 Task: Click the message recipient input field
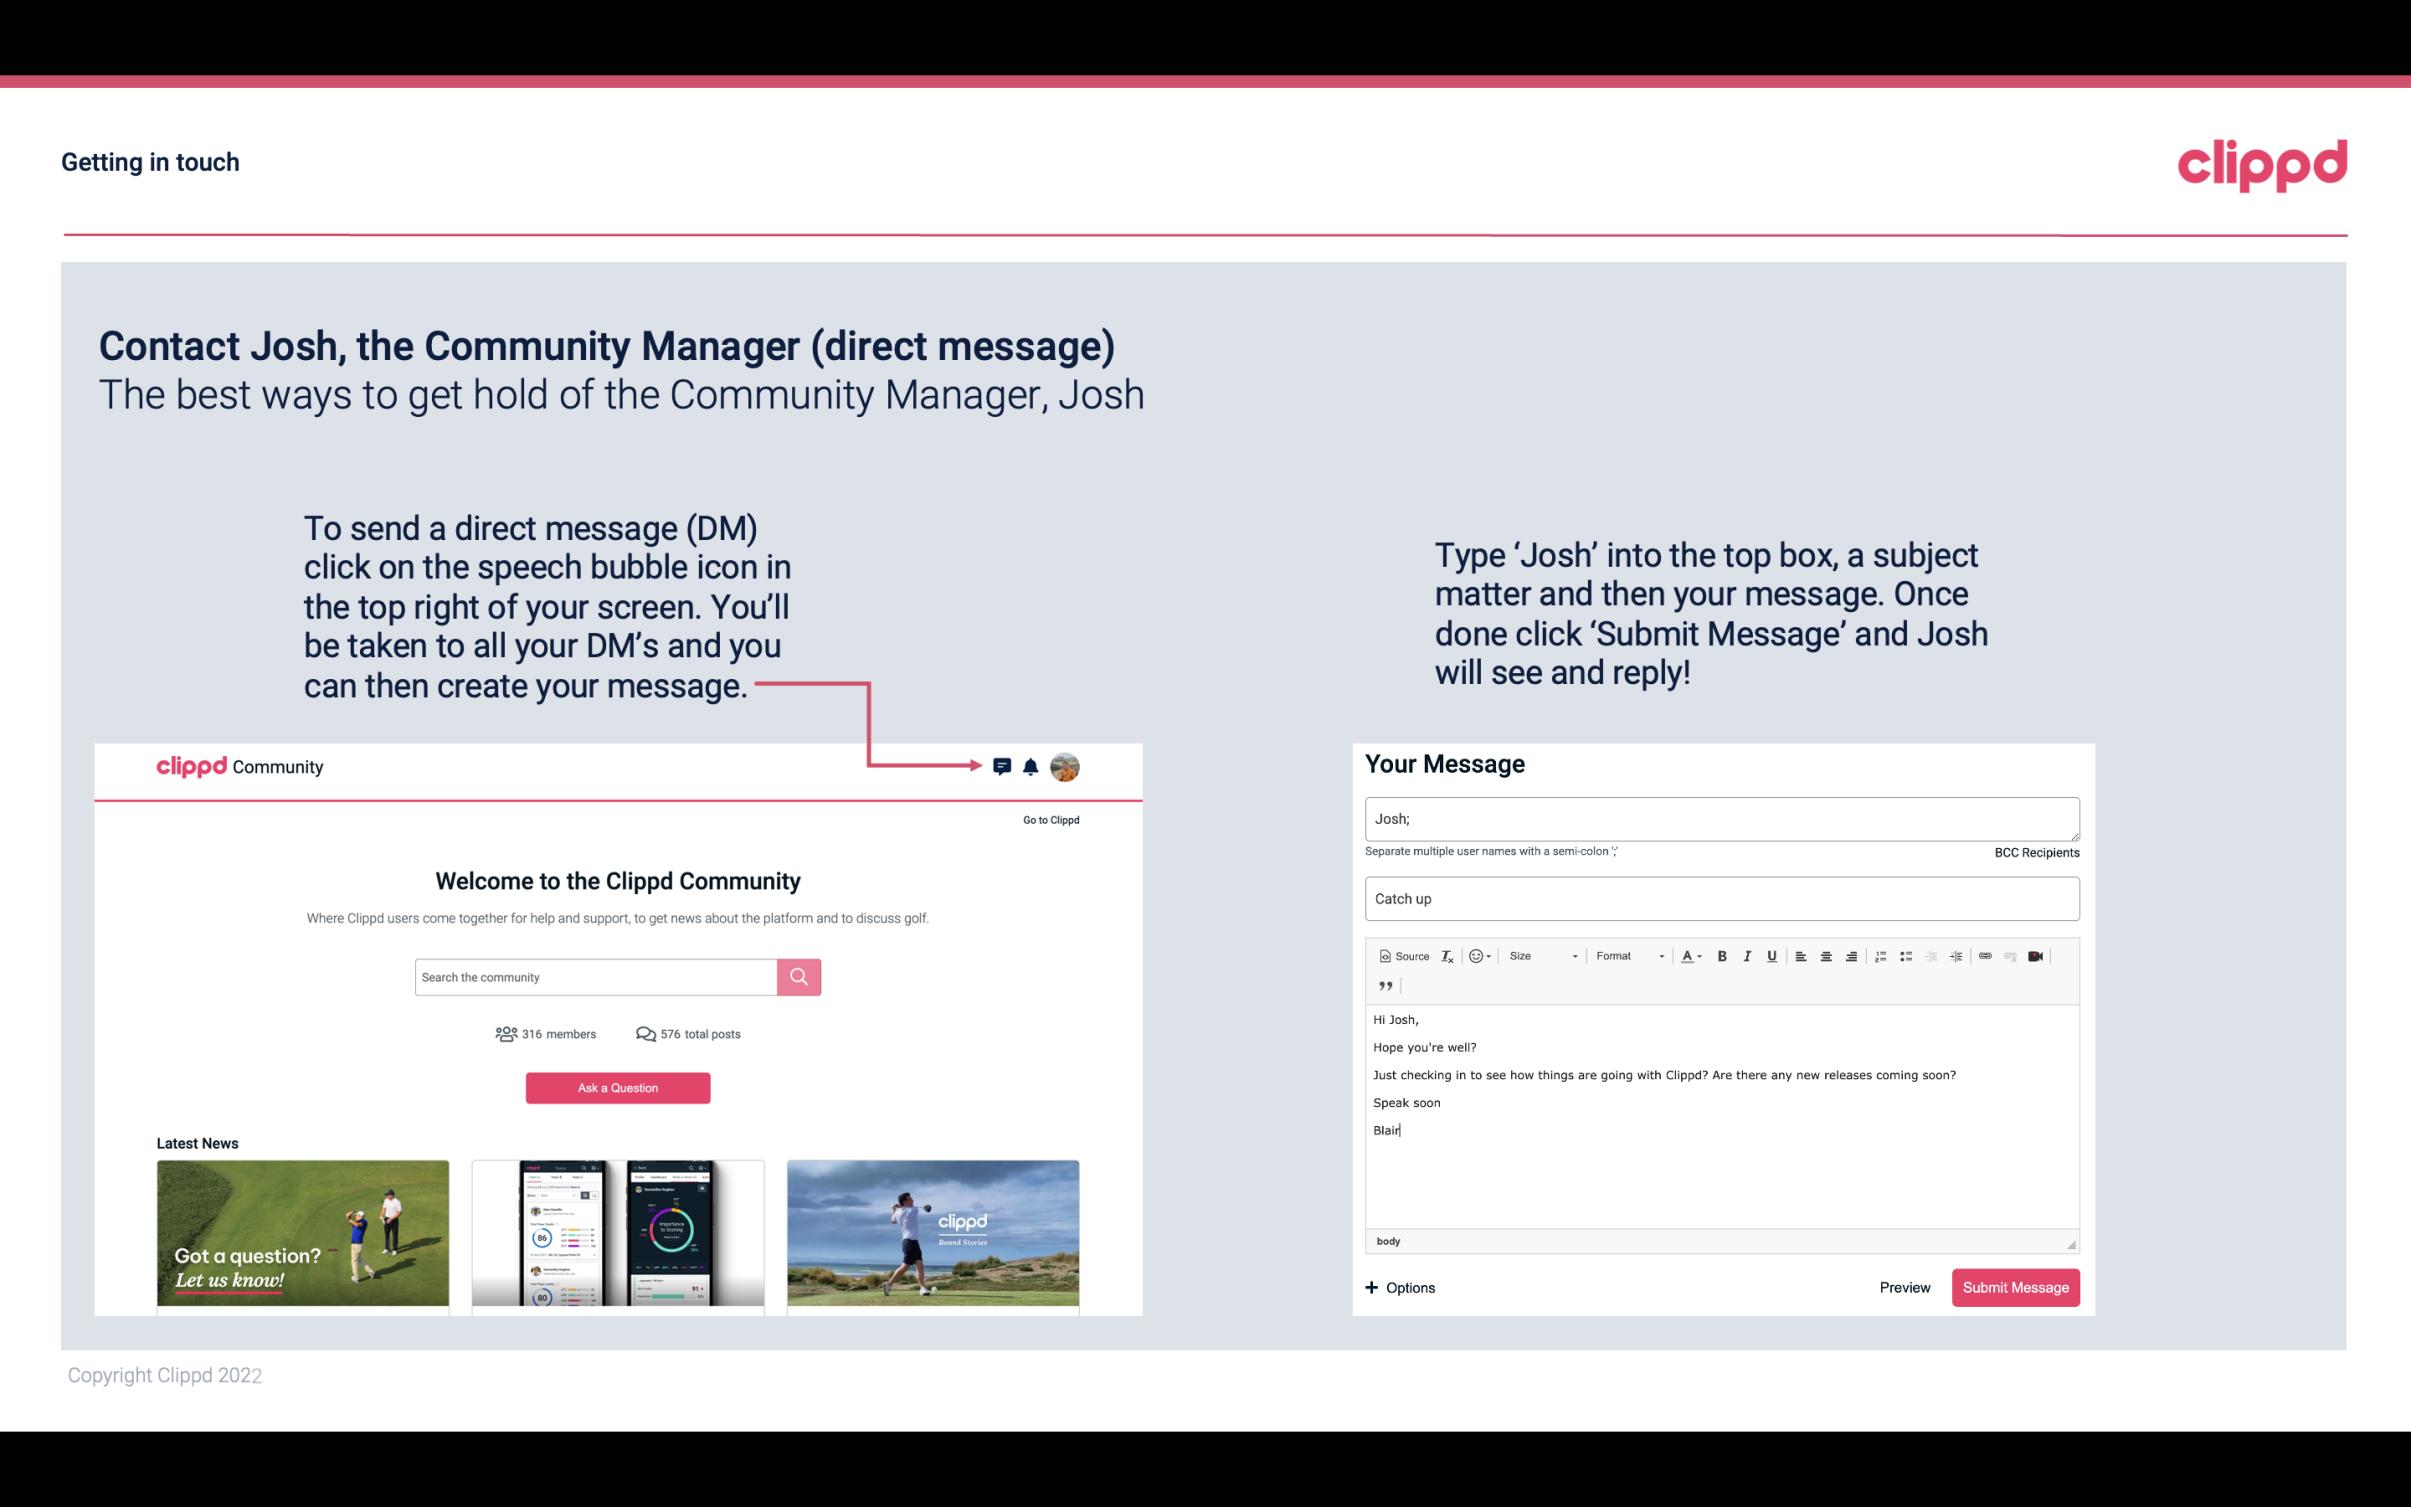click(1718, 816)
